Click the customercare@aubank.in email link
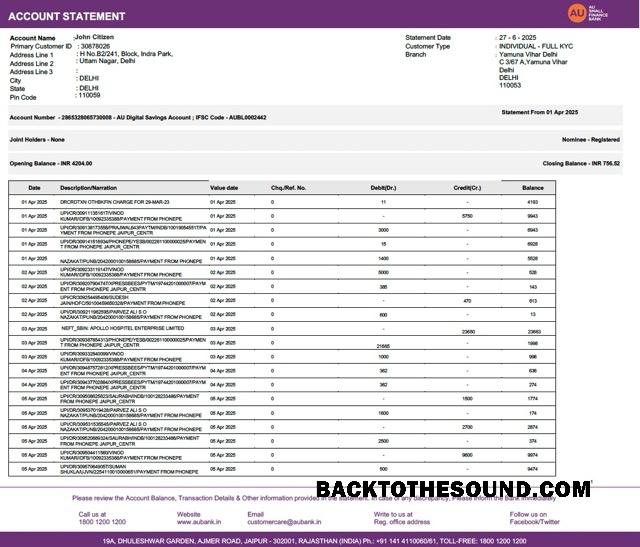 [284, 522]
